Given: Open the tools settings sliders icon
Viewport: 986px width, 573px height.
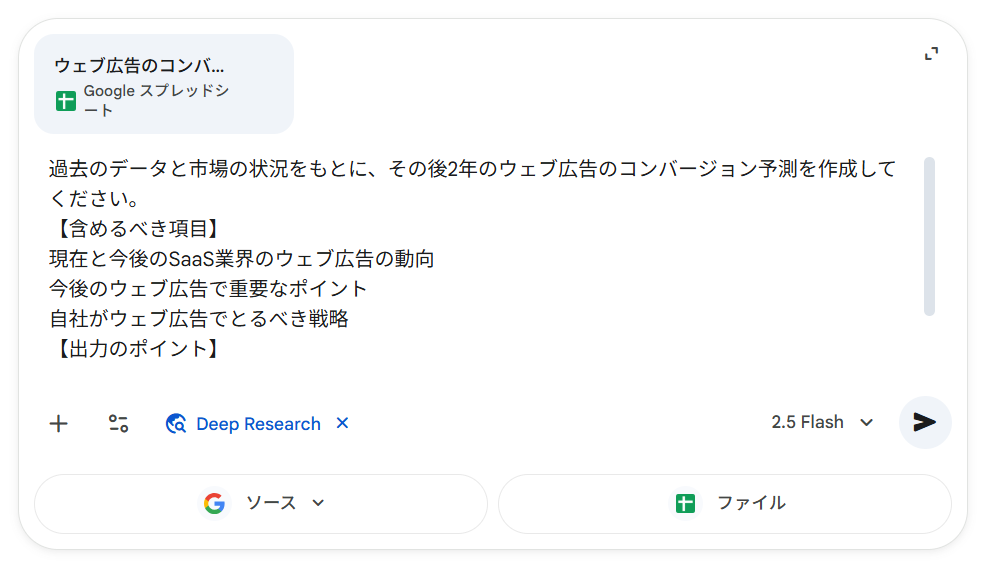Looking at the screenshot, I should [119, 423].
